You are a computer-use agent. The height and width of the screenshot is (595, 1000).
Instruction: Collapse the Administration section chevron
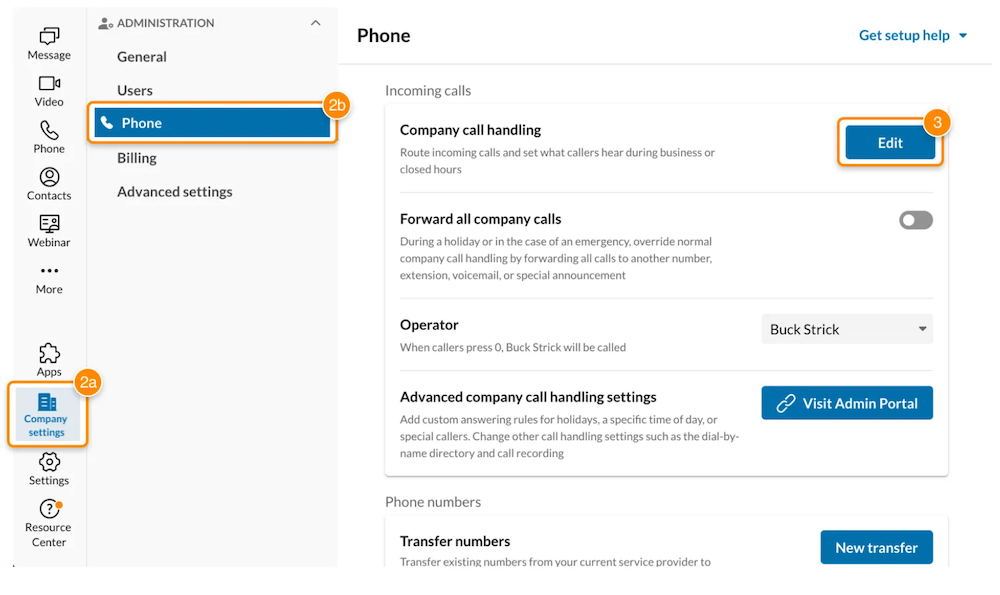[316, 23]
